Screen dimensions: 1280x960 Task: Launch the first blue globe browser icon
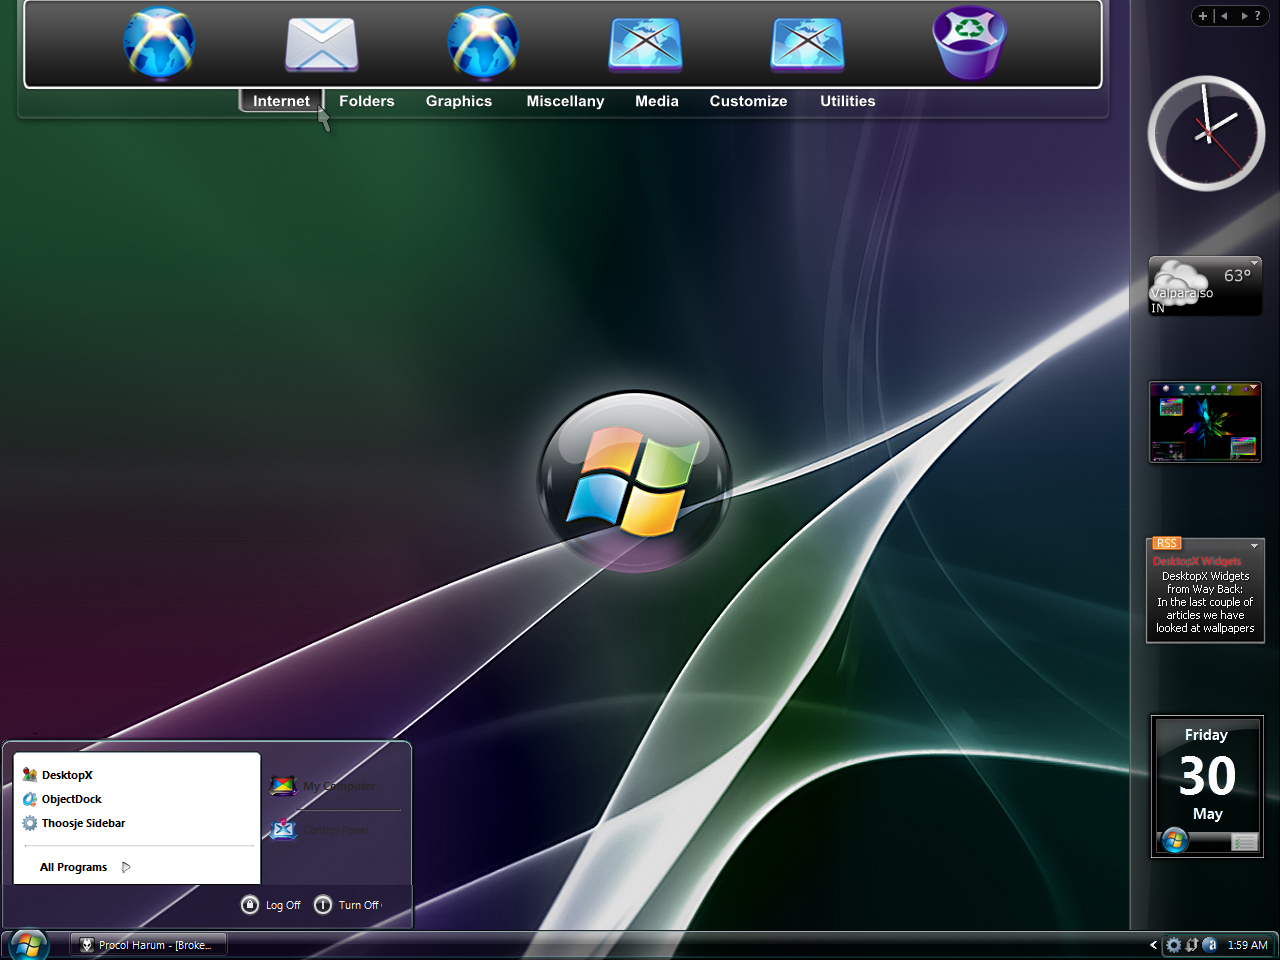159,43
